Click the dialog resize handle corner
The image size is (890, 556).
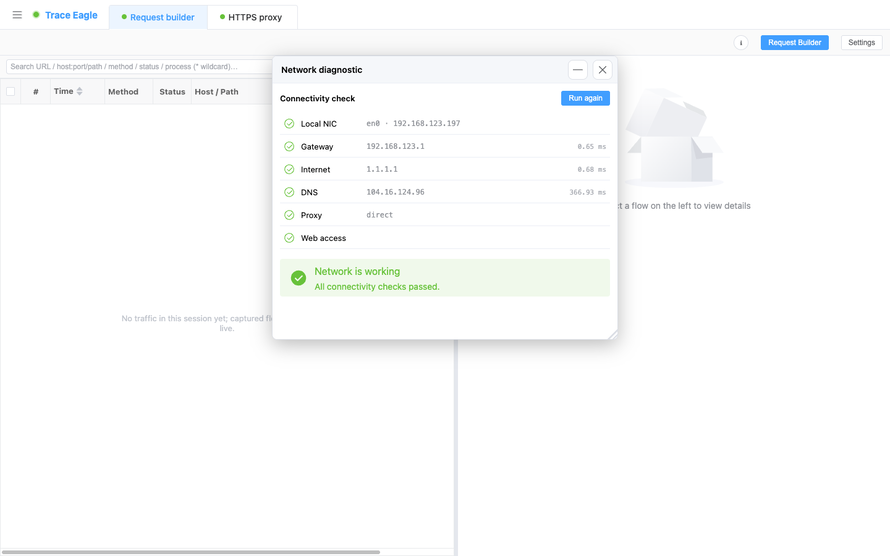612,335
